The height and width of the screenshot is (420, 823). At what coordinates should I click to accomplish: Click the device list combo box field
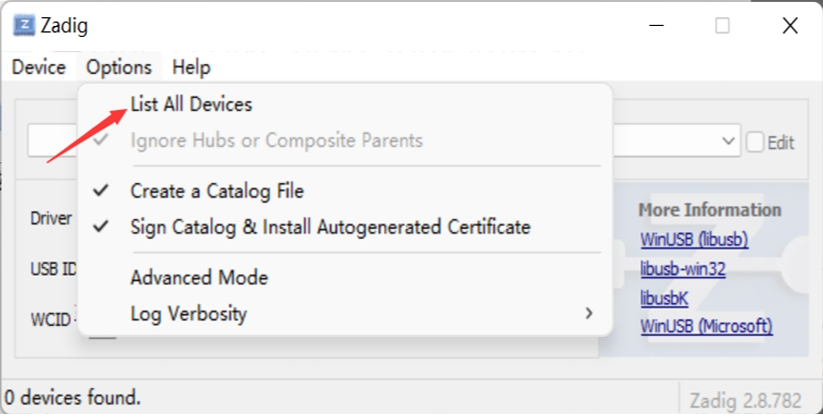tap(384, 141)
